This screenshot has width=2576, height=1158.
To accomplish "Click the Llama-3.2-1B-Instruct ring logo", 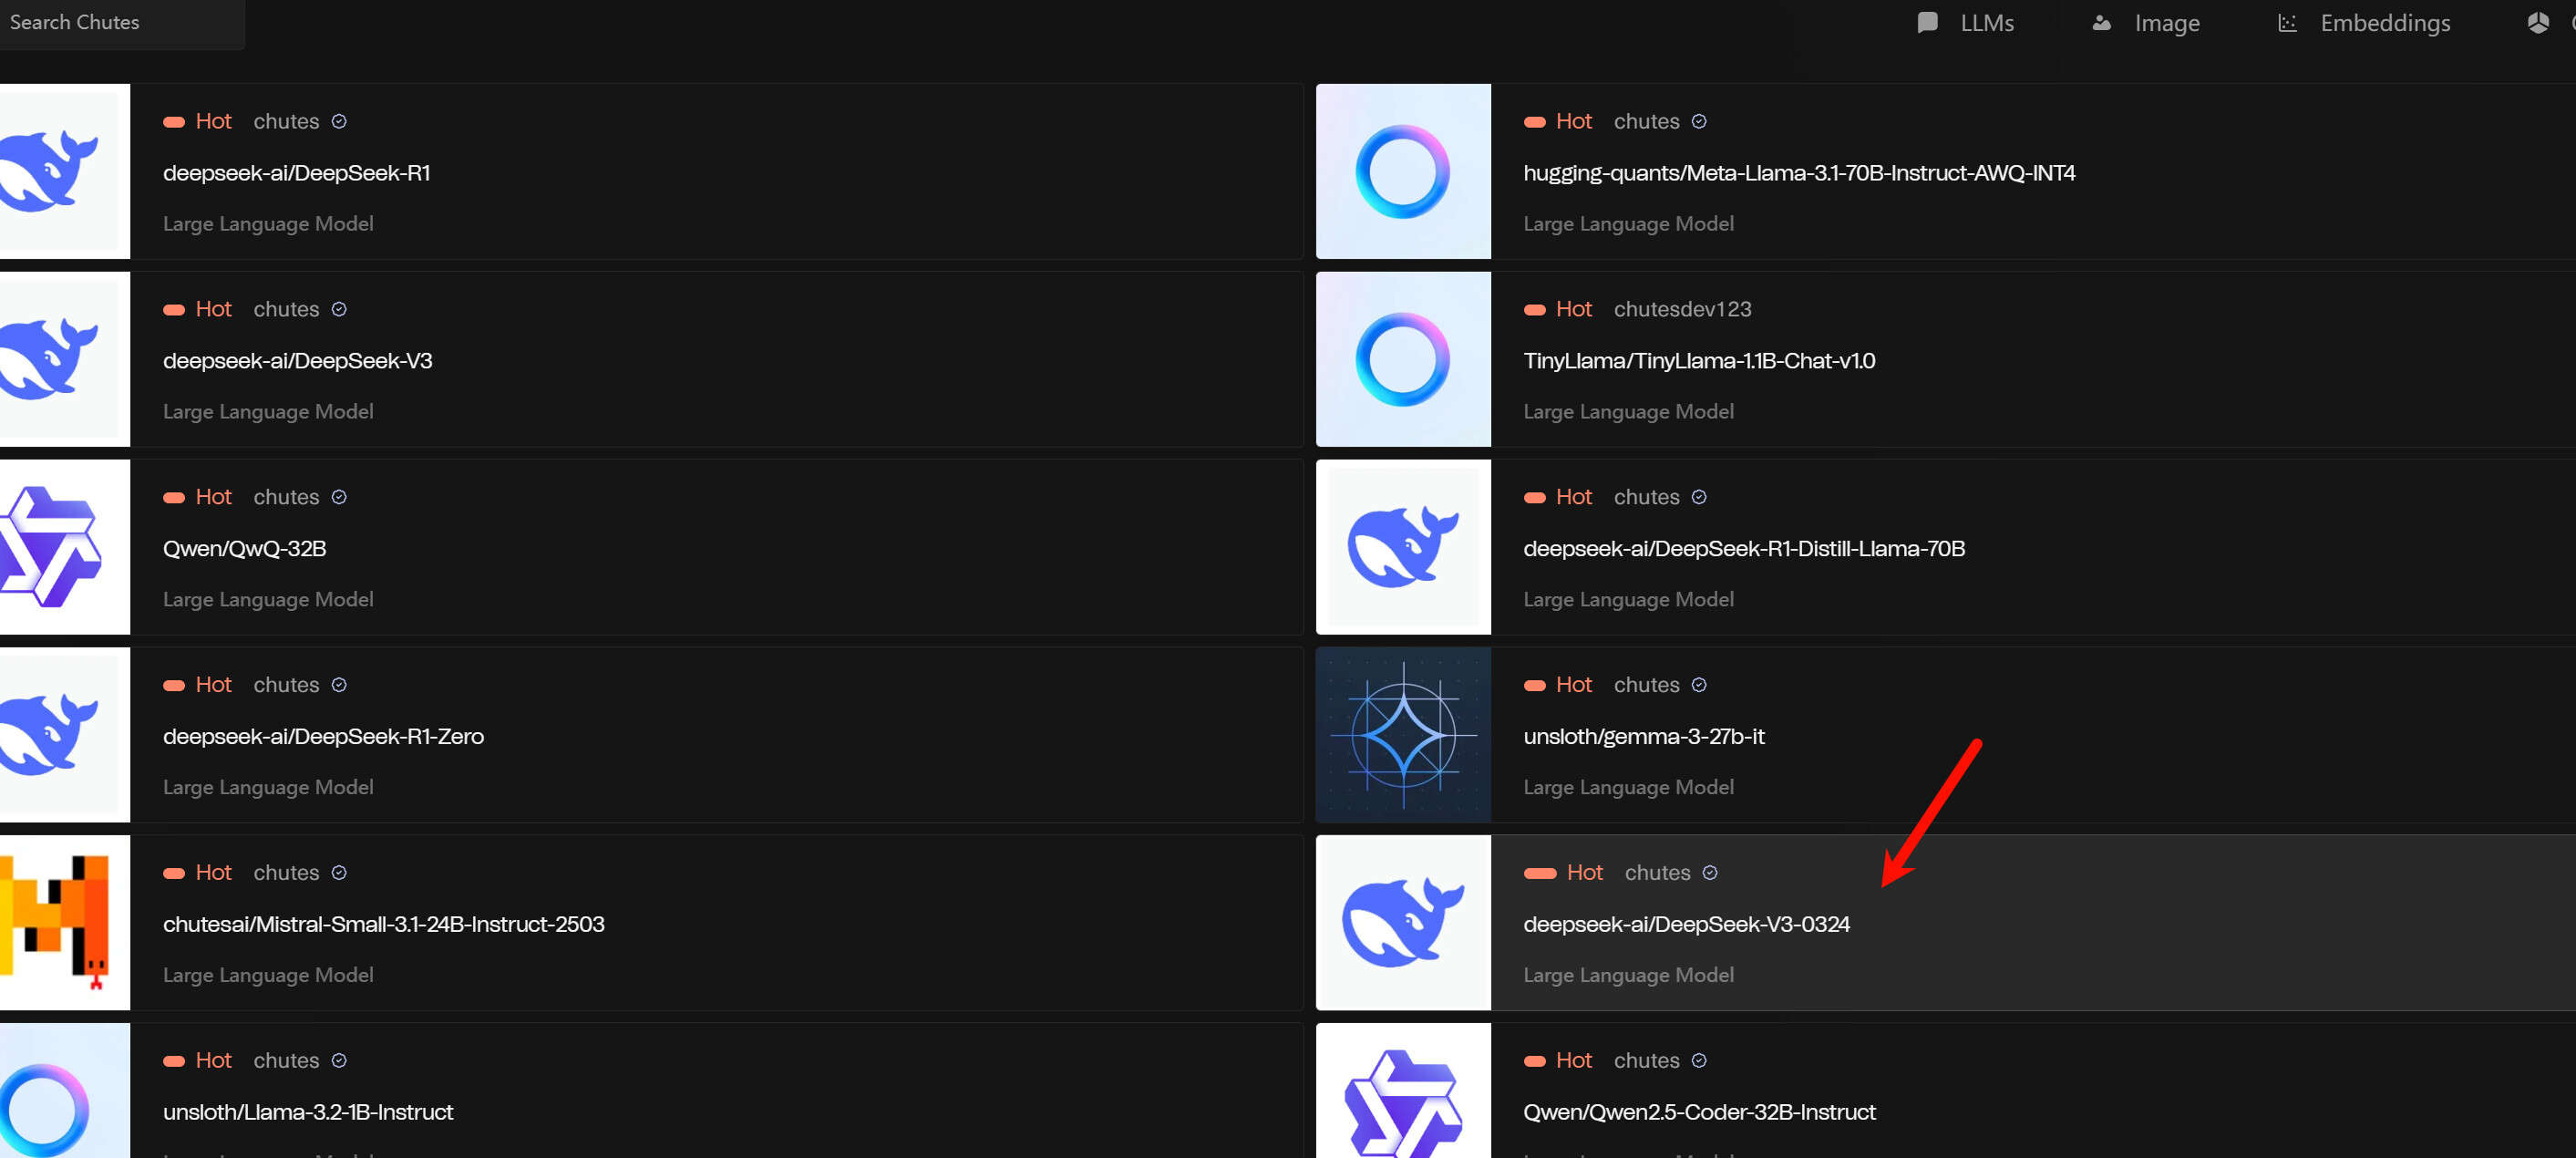I will (65, 1091).
